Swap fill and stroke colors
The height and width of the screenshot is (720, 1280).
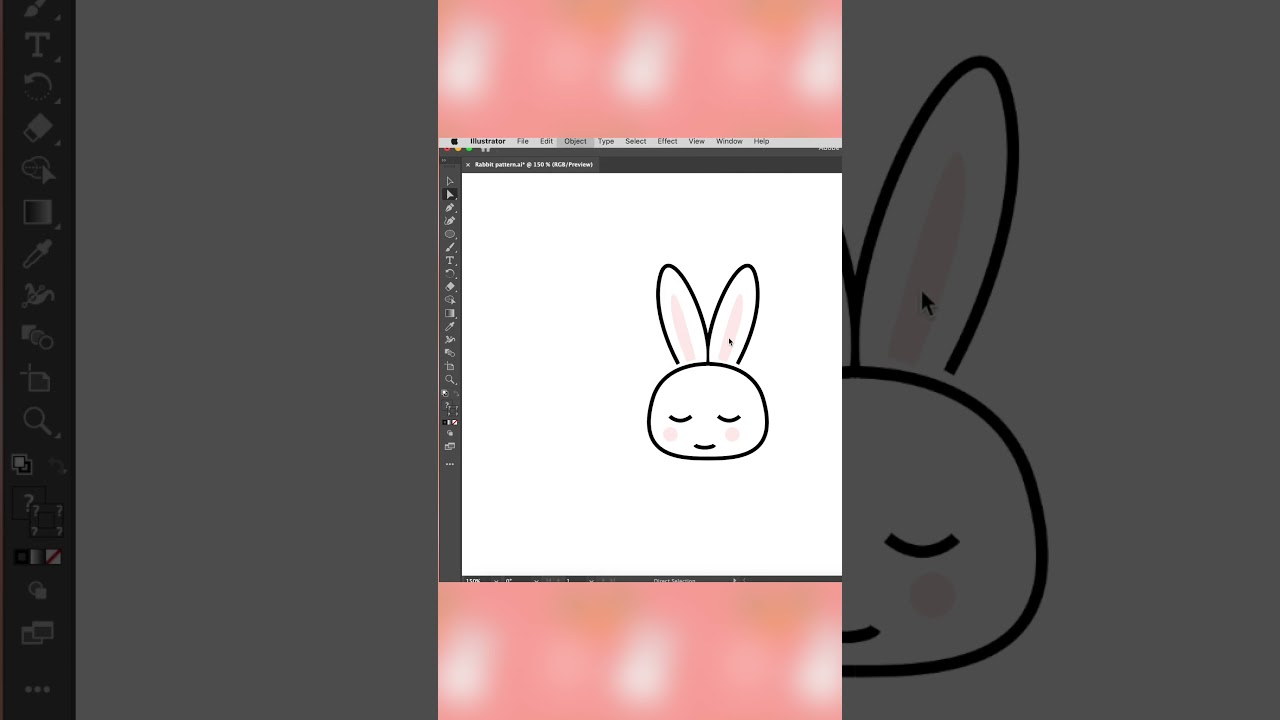(455, 393)
